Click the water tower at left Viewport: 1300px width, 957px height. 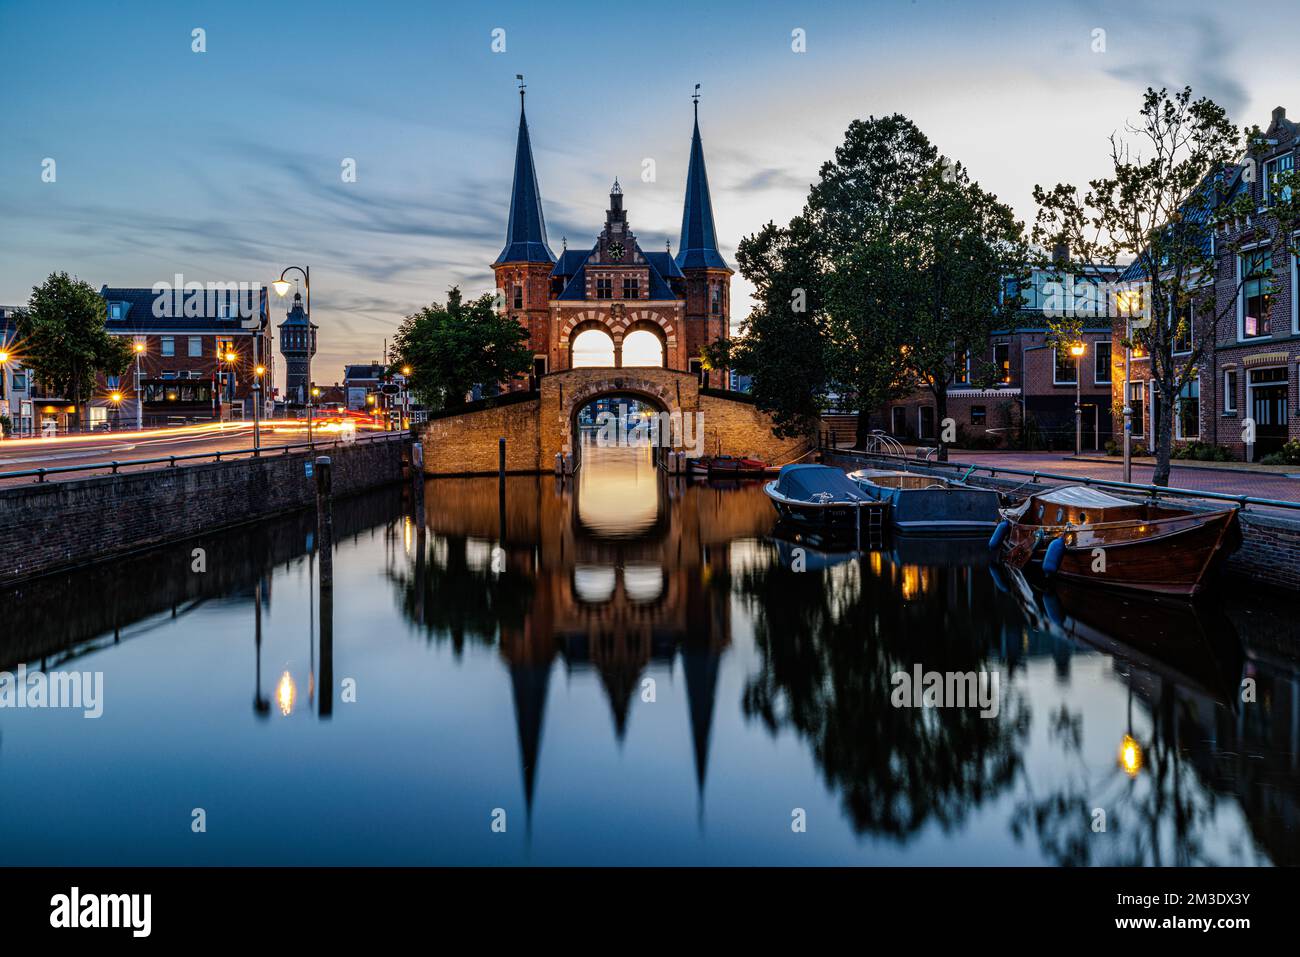297,348
